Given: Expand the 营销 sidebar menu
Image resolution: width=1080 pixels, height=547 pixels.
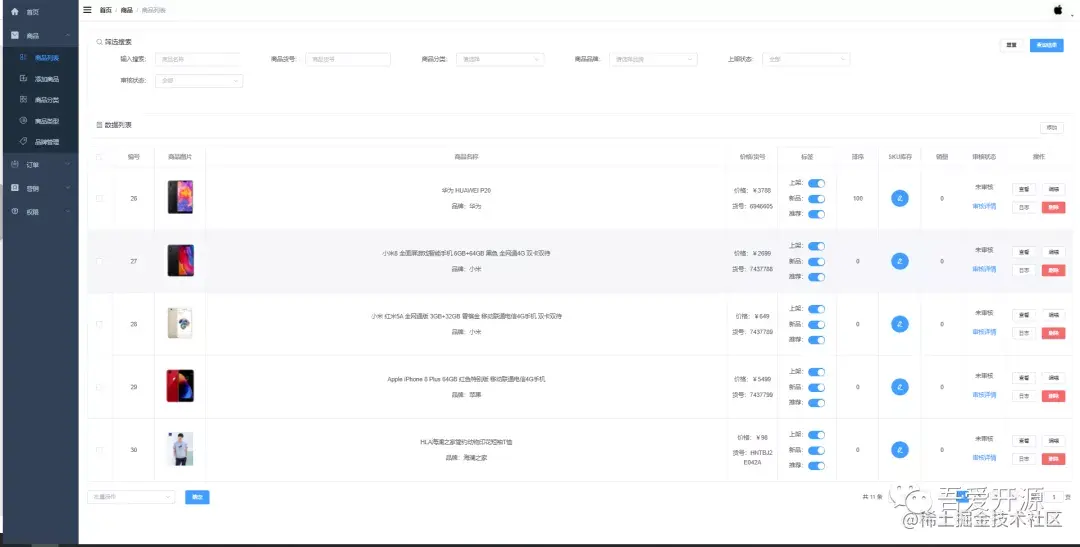Looking at the screenshot, I should [39, 188].
